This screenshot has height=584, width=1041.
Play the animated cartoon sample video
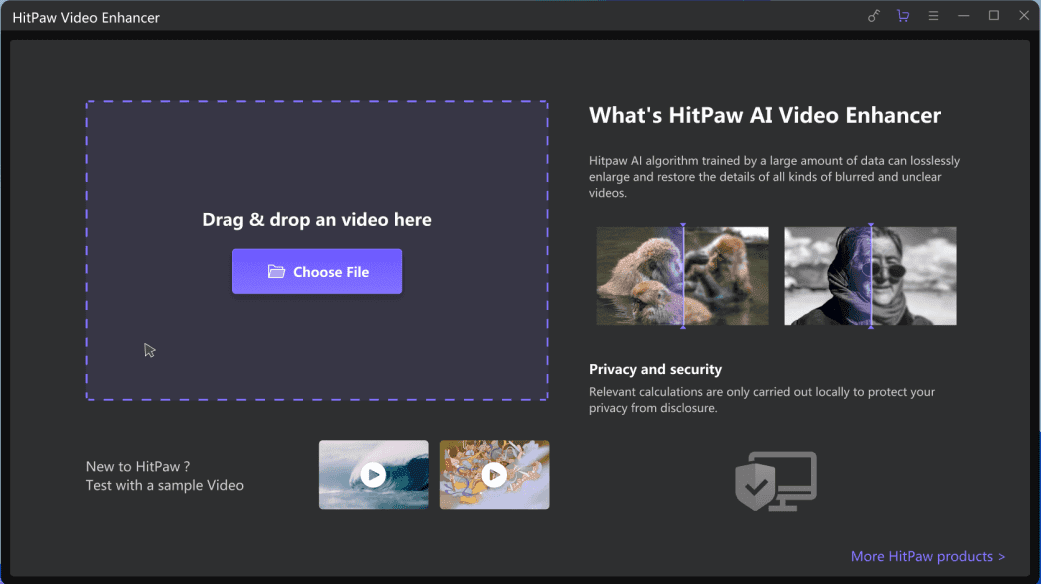(495, 474)
